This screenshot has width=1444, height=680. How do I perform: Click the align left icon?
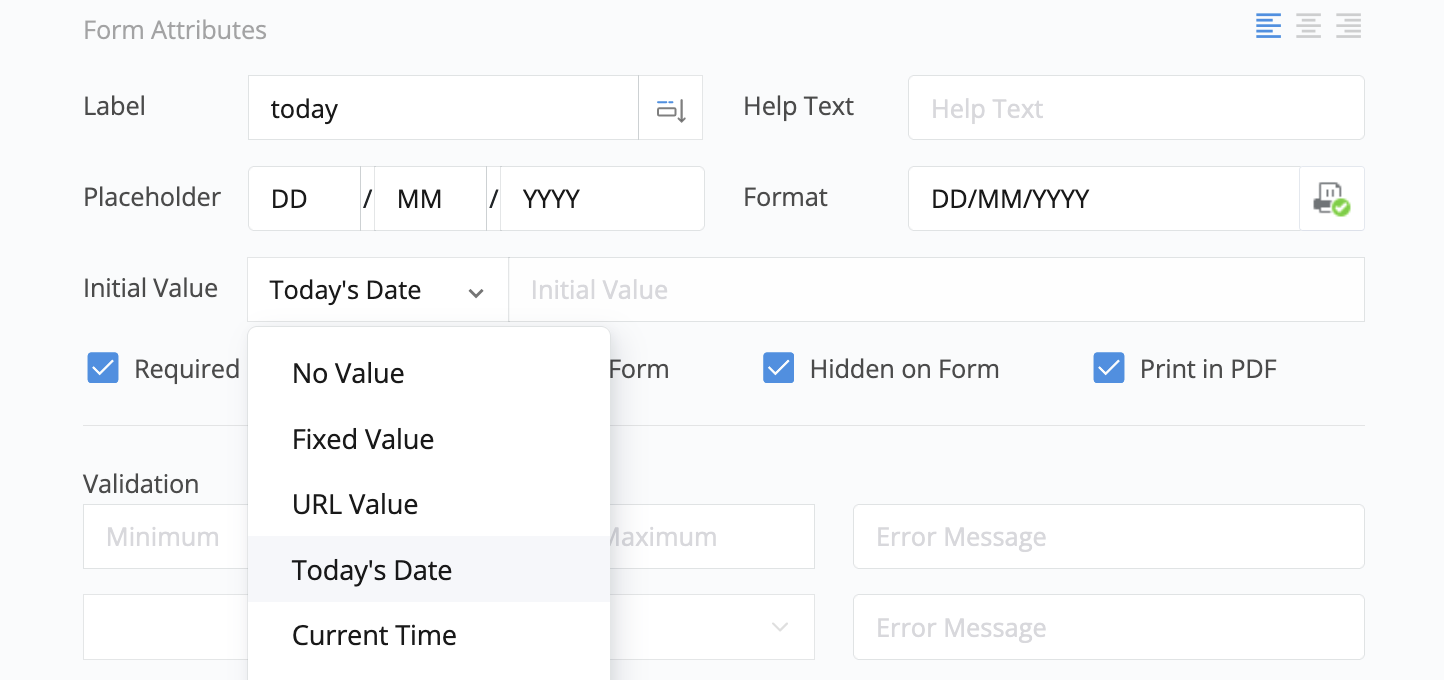[1268, 26]
